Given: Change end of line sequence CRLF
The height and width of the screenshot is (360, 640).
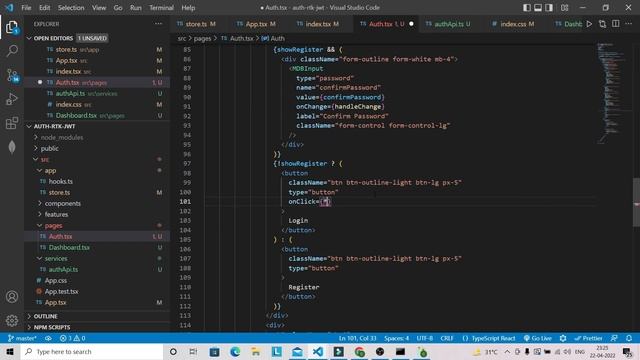Looking at the screenshot, I should (447, 338).
